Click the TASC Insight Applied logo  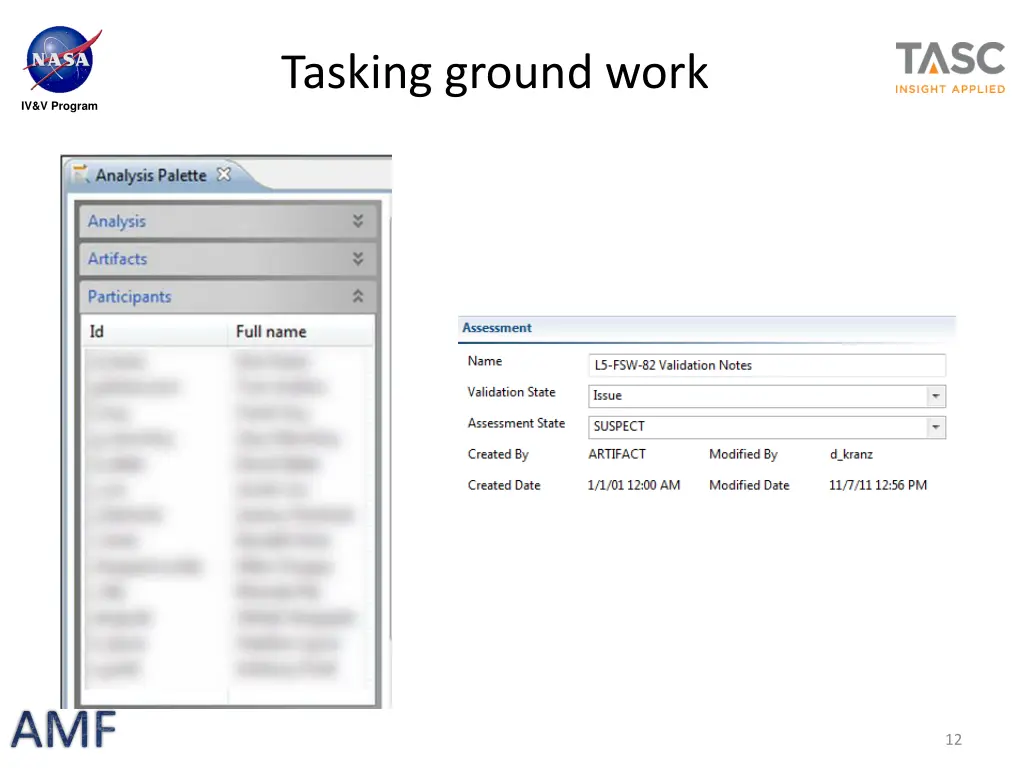949,68
